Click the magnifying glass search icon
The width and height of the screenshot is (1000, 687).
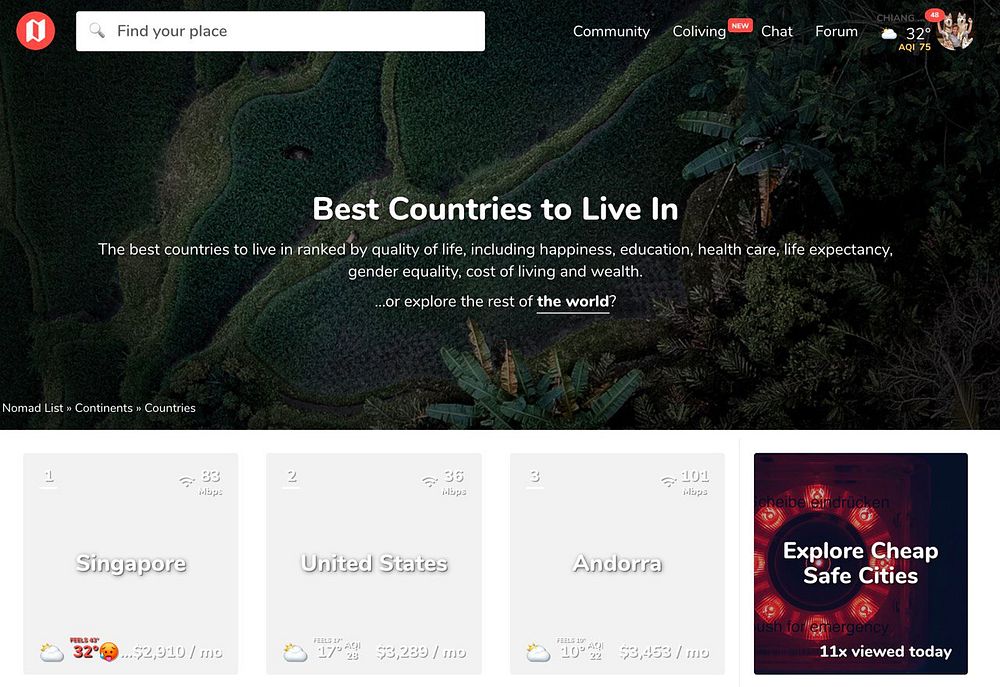97,31
